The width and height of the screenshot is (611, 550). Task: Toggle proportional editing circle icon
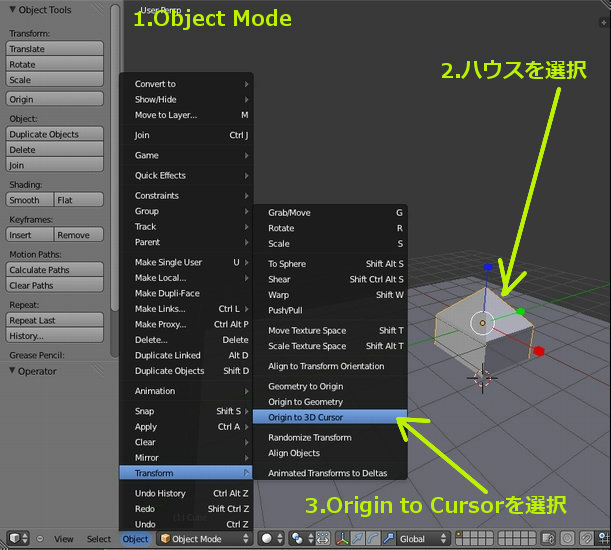[x=567, y=538]
